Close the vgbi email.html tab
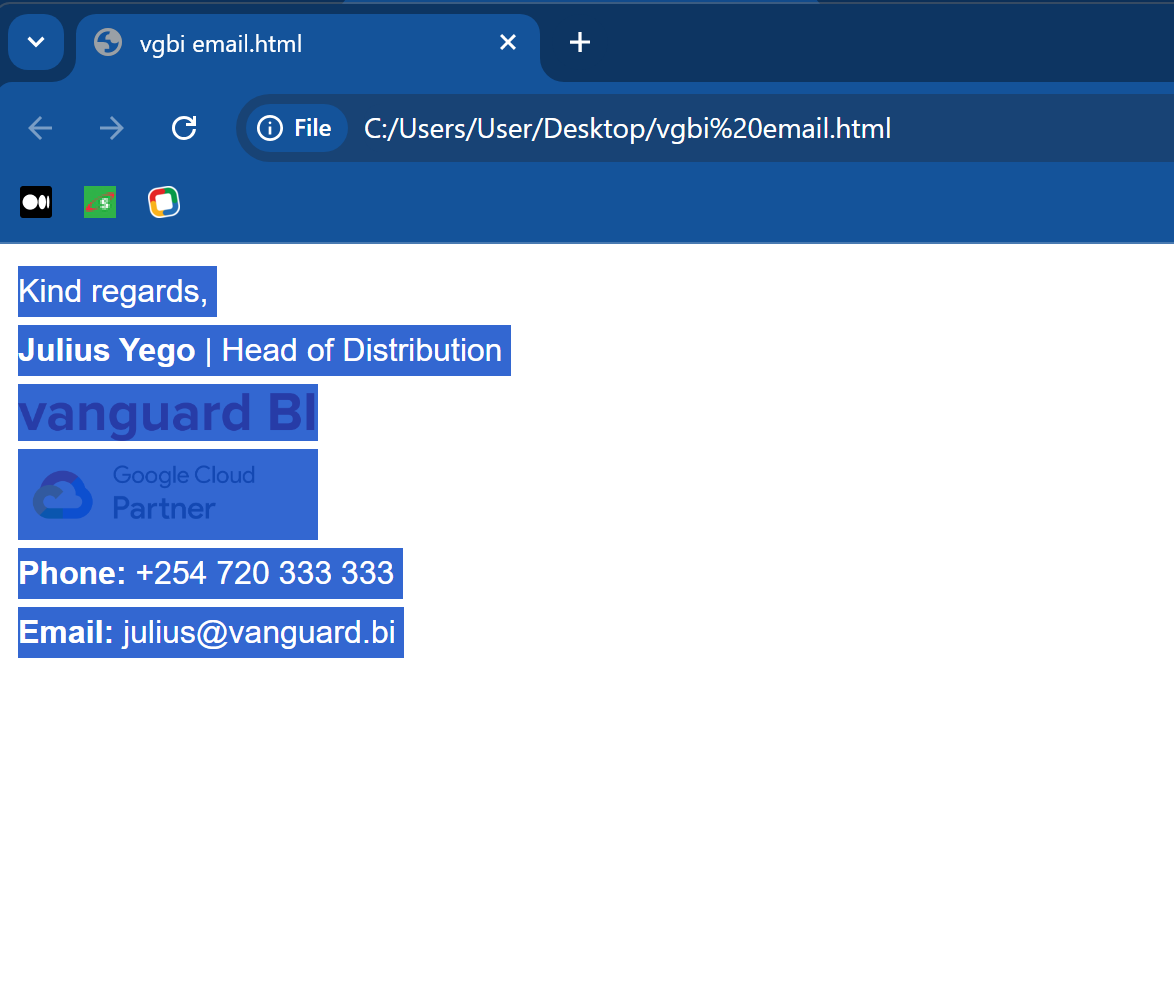The height and width of the screenshot is (982, 1174). pyautogui.click(x=508, y=43)
